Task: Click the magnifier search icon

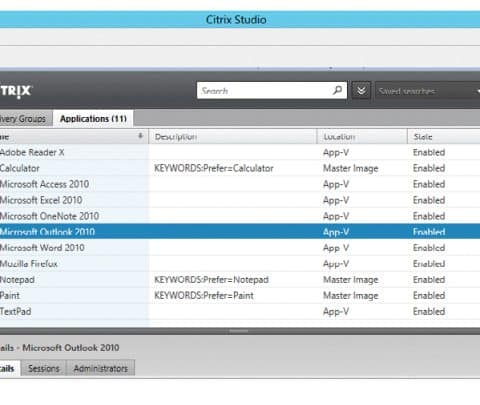Action: coord(337,90)
